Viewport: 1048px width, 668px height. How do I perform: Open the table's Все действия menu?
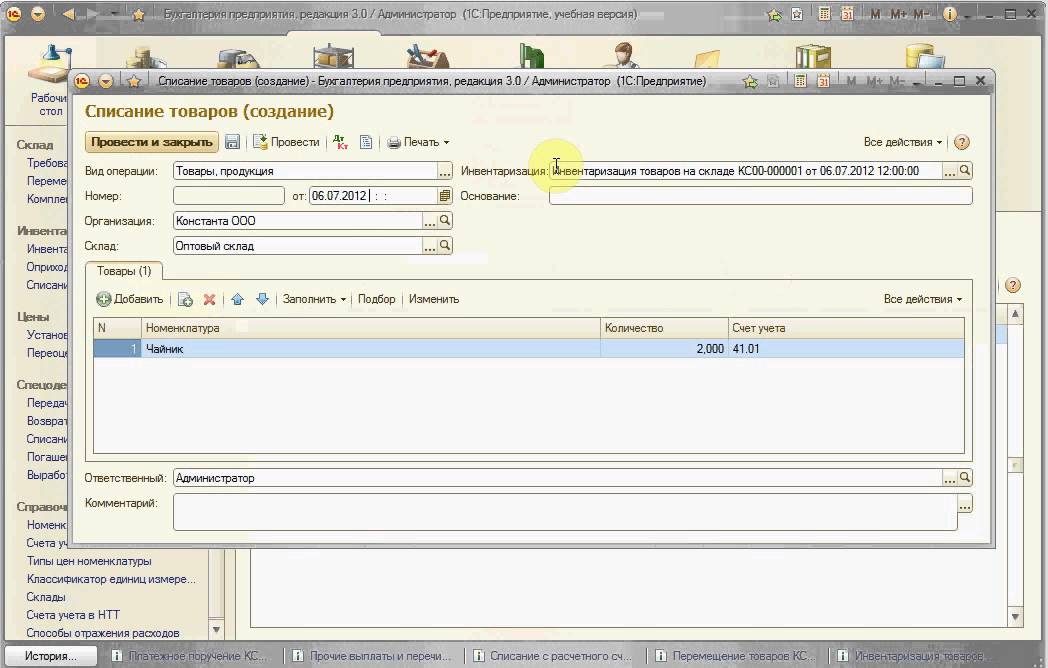[922, 299]
